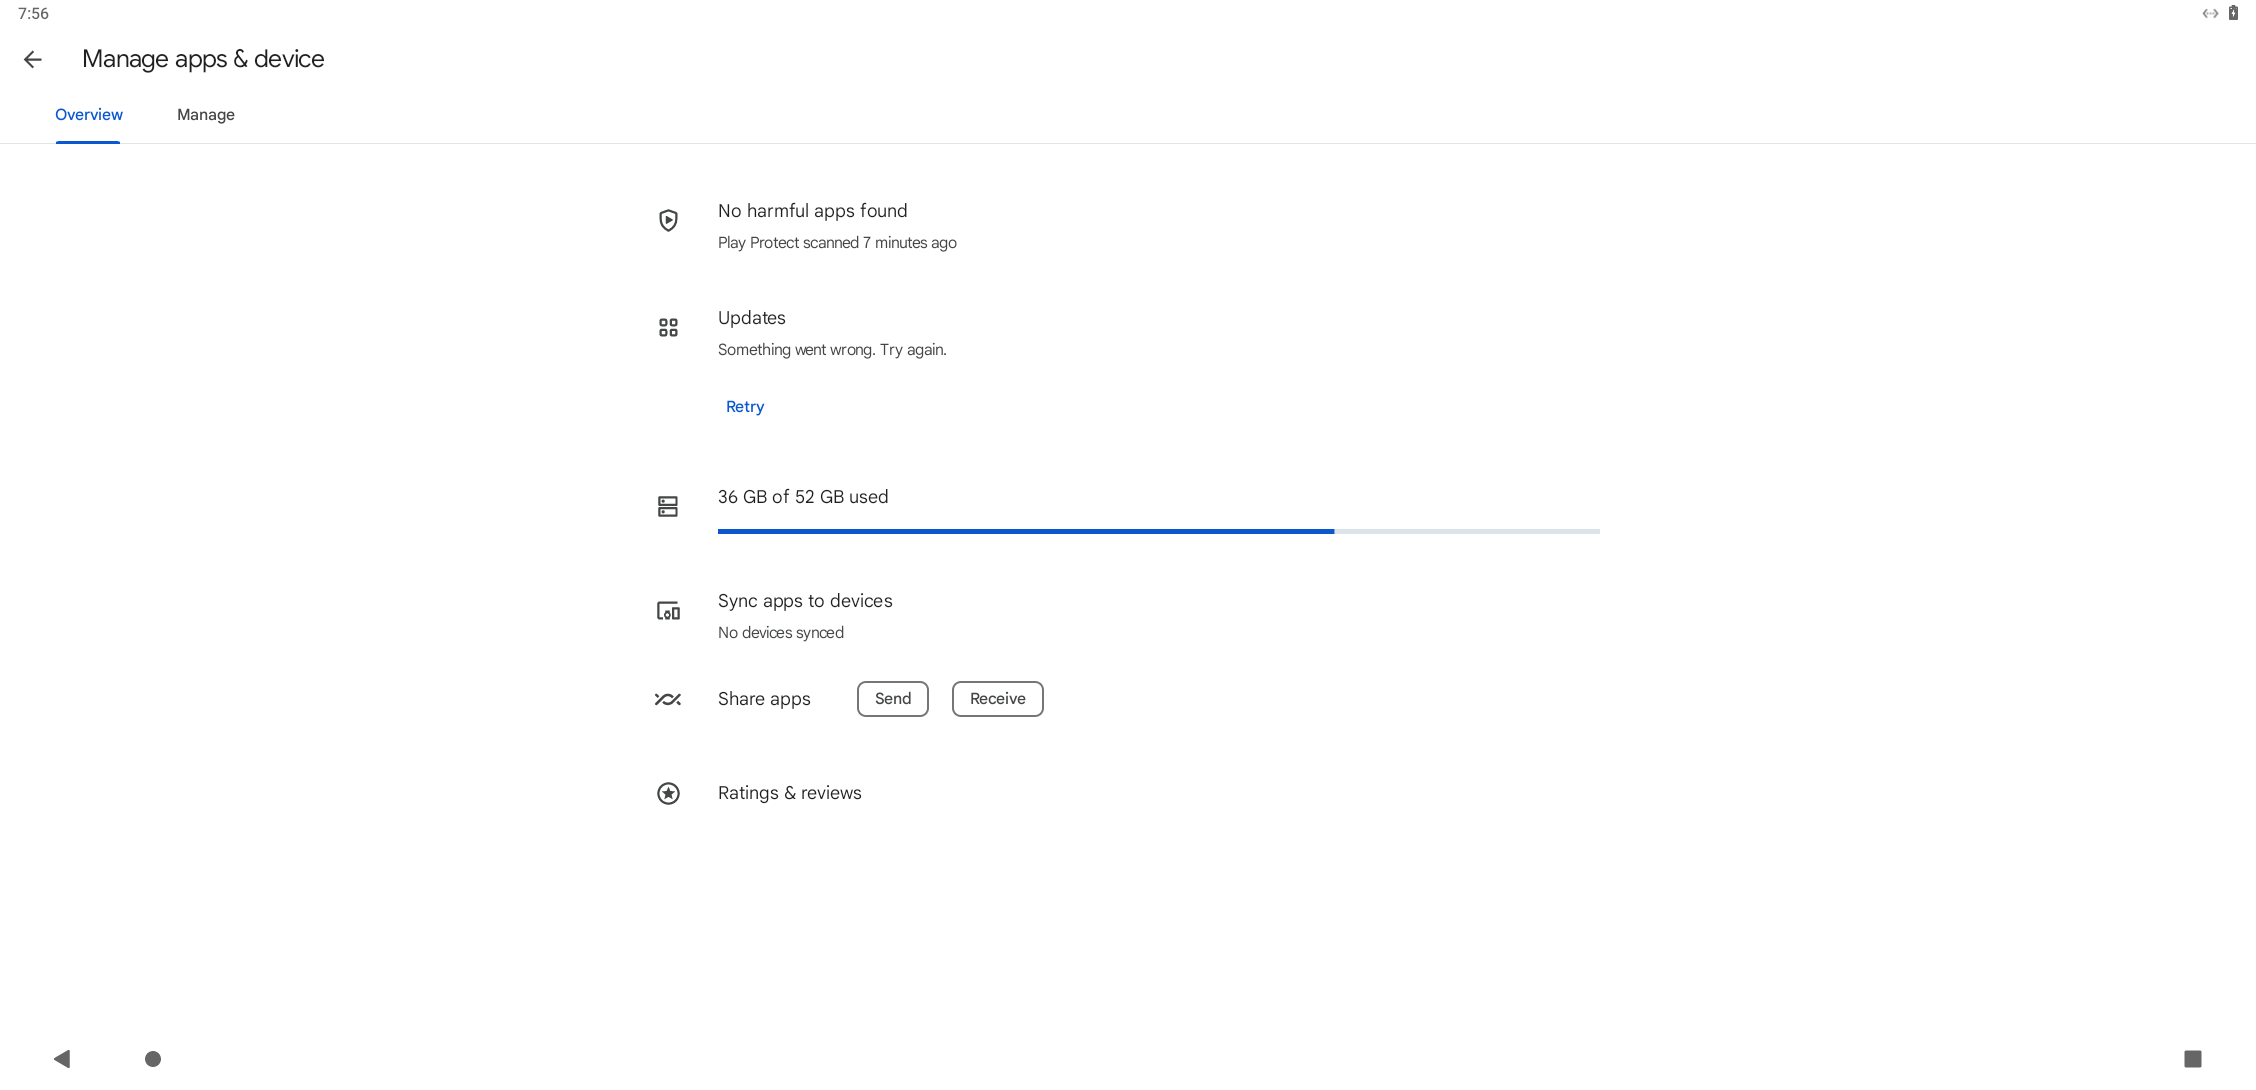The width and height of the screenshot is (2256, 1090).
Task: Click the Play Protect shield icon
Action: click(668, 220)
